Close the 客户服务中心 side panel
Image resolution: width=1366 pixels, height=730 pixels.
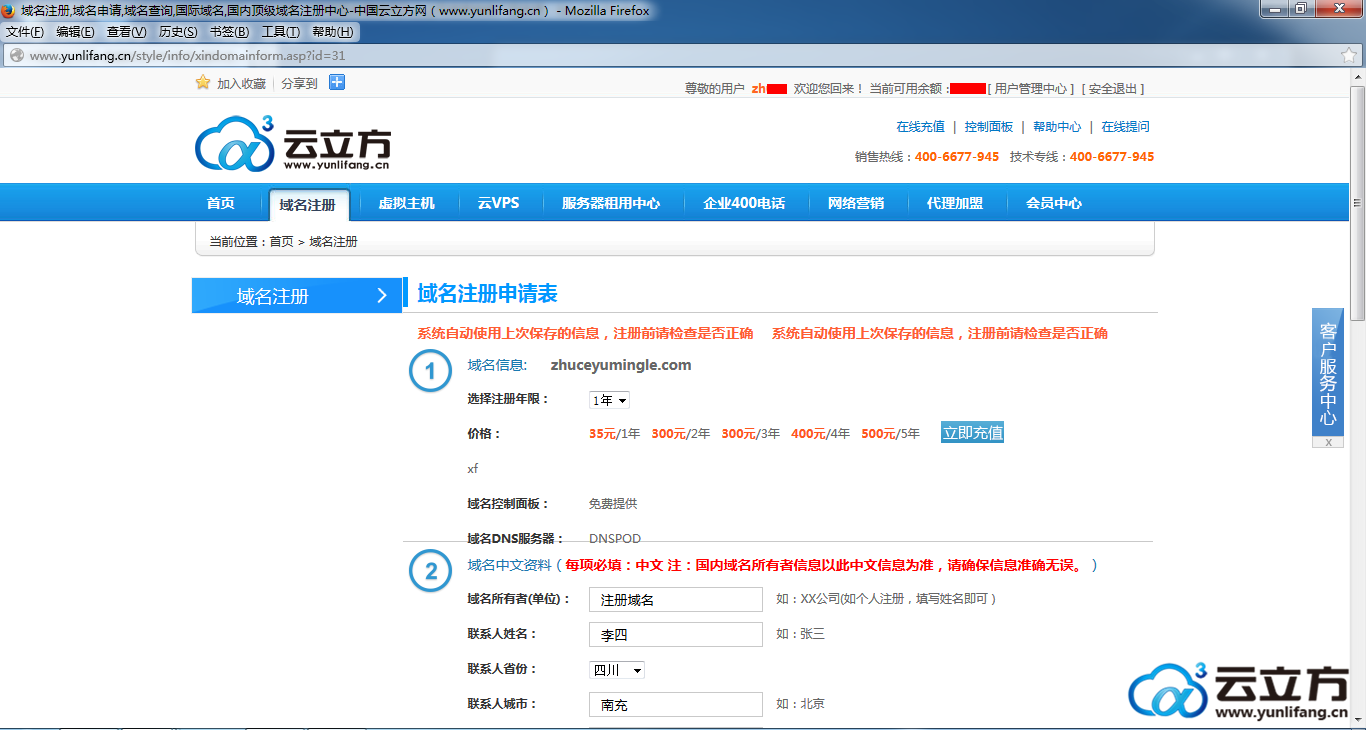[1328, 442]
